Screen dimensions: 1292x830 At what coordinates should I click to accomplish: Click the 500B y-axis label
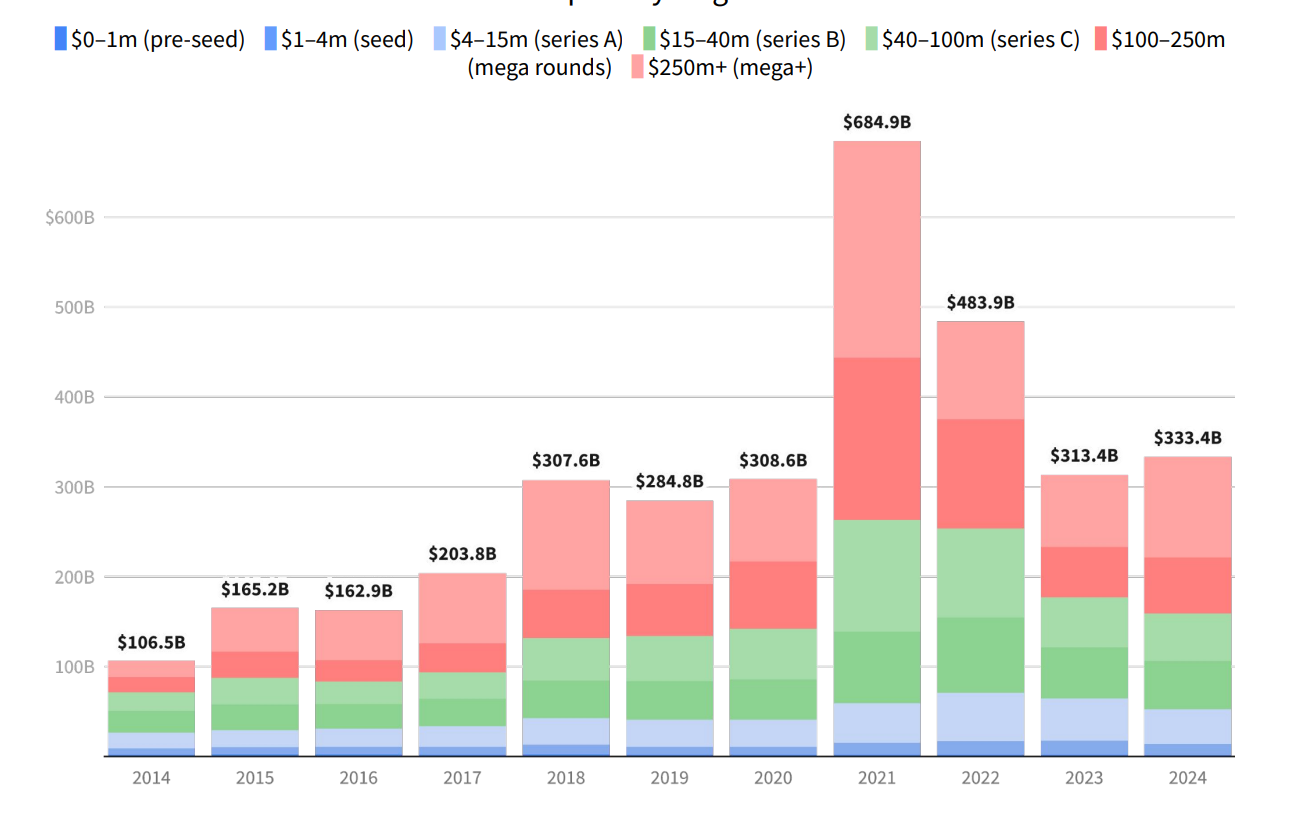[75, 307]
